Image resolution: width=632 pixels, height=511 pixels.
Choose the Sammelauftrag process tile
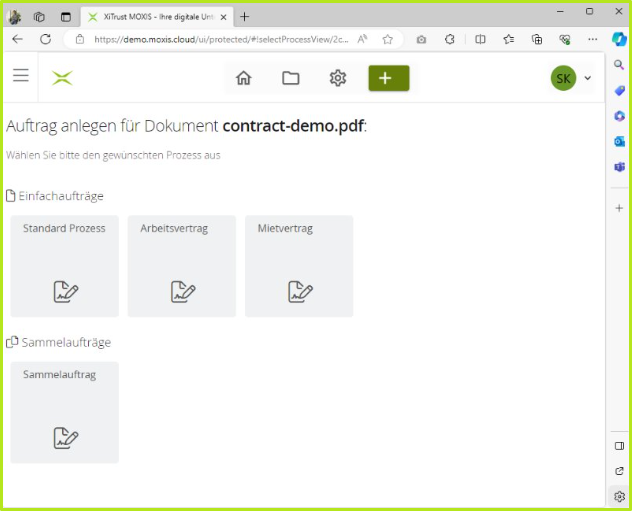[x=64, y=412]
